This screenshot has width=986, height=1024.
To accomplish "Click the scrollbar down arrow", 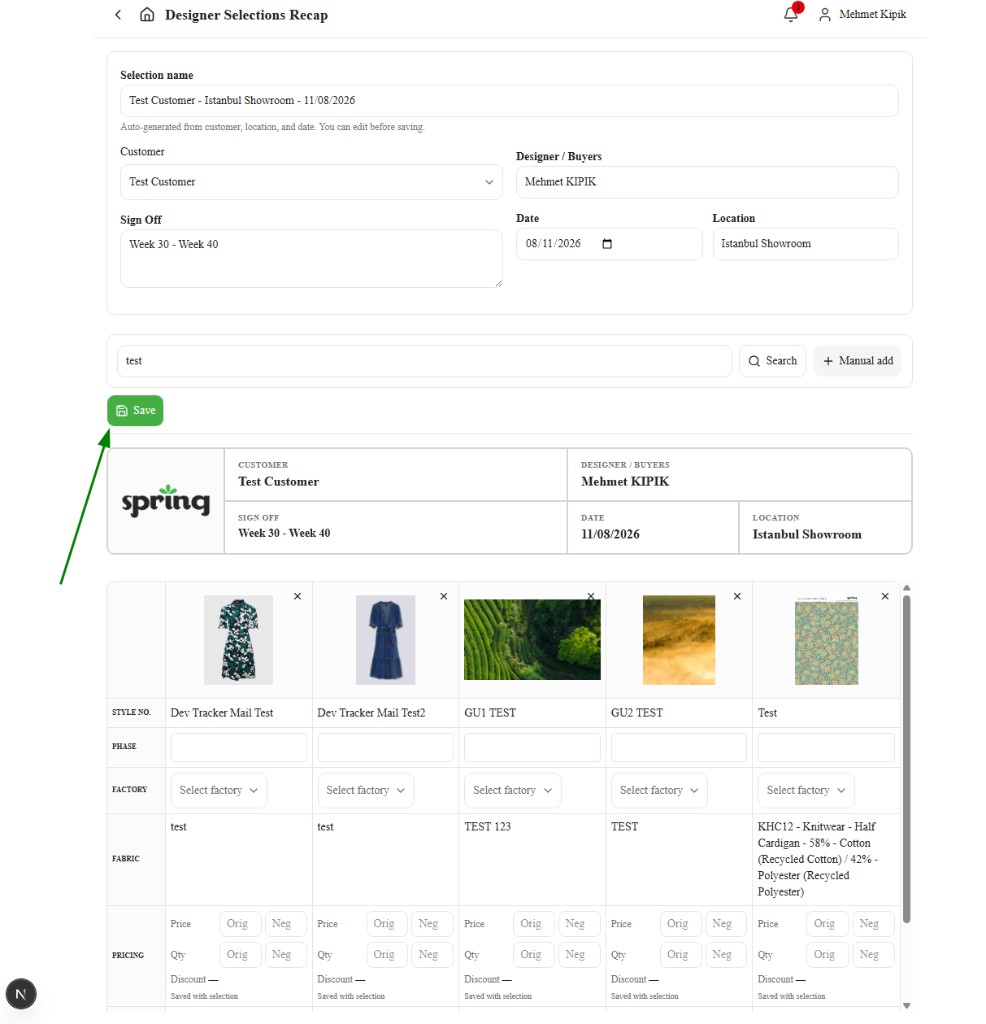I will click(x=906, y=1006).
